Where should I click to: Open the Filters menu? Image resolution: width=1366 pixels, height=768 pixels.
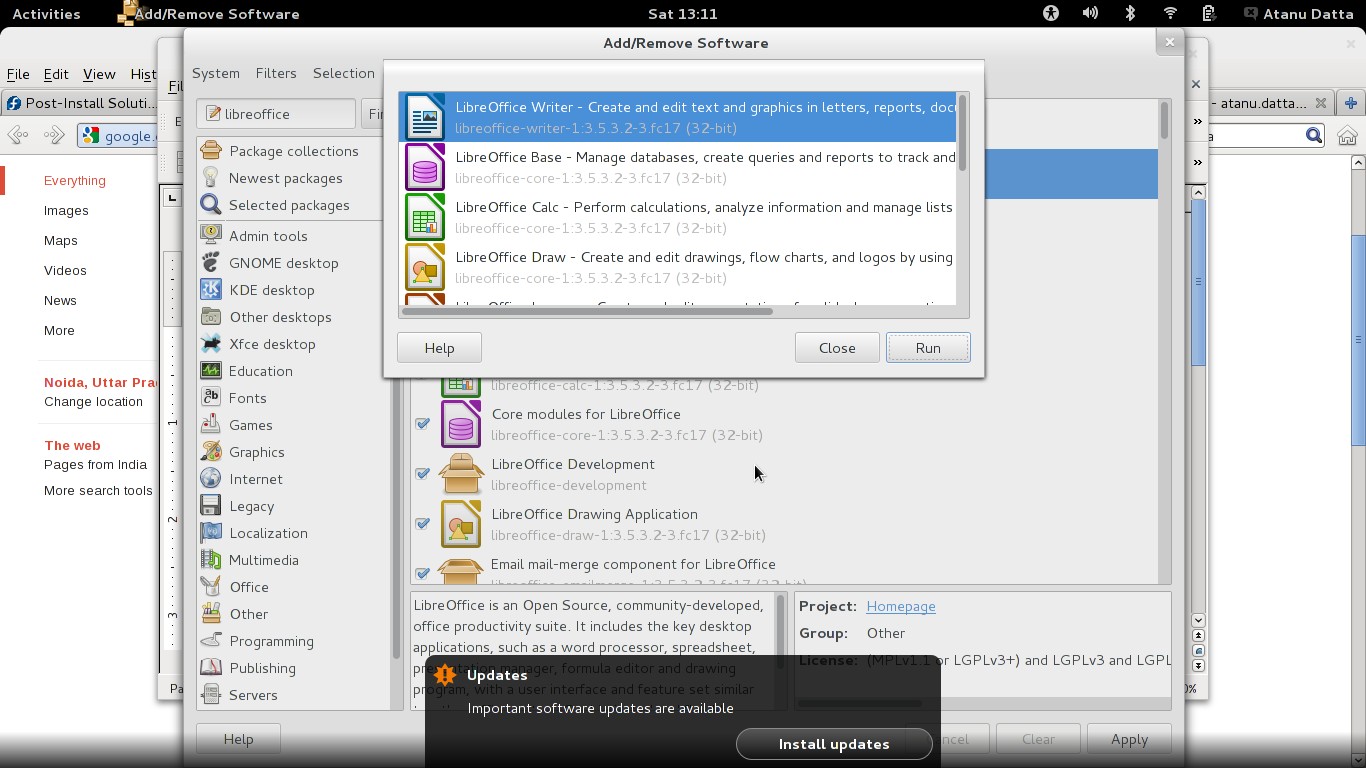(x=276, y=73)
